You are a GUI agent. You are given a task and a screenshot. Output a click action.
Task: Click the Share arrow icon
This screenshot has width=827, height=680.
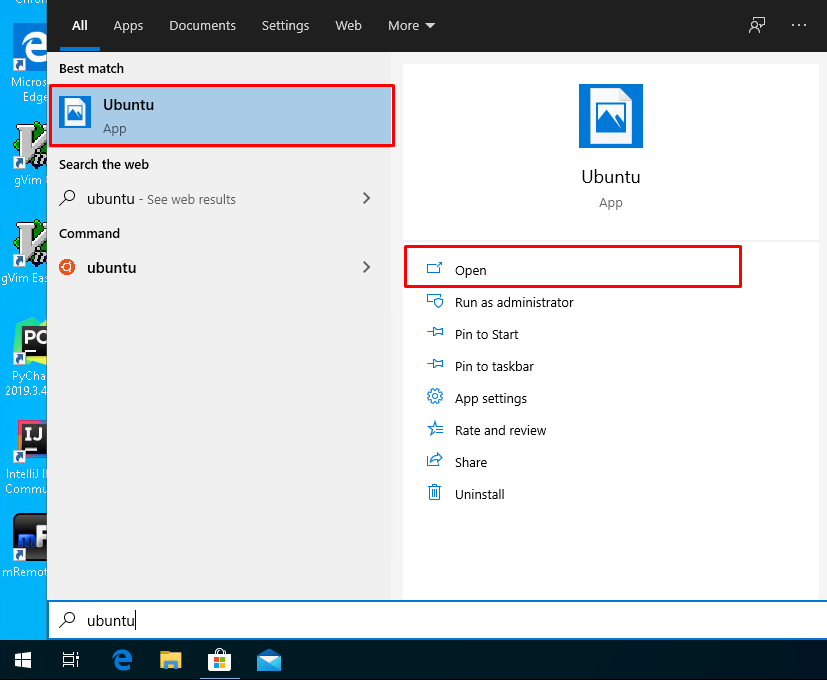point(435,459)
